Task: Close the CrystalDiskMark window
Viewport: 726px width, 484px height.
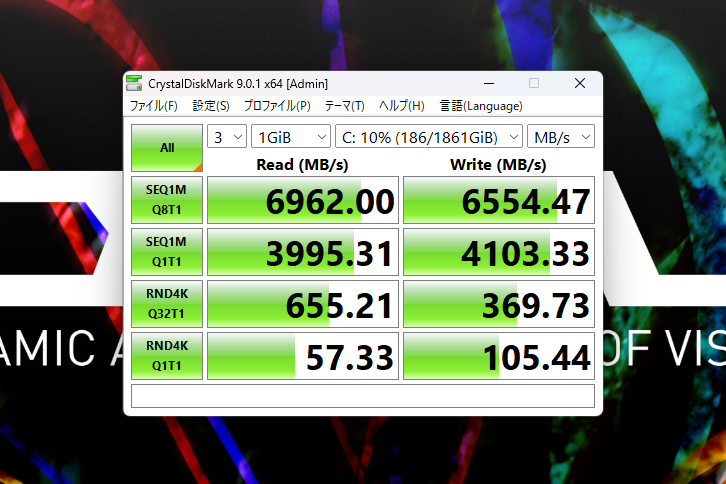Action: 580,83
